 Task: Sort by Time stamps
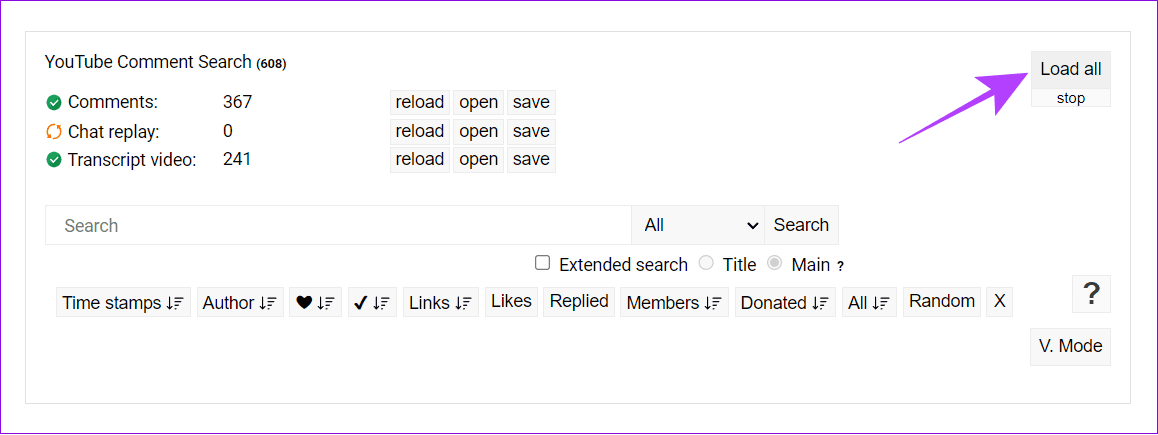[123, 302]
